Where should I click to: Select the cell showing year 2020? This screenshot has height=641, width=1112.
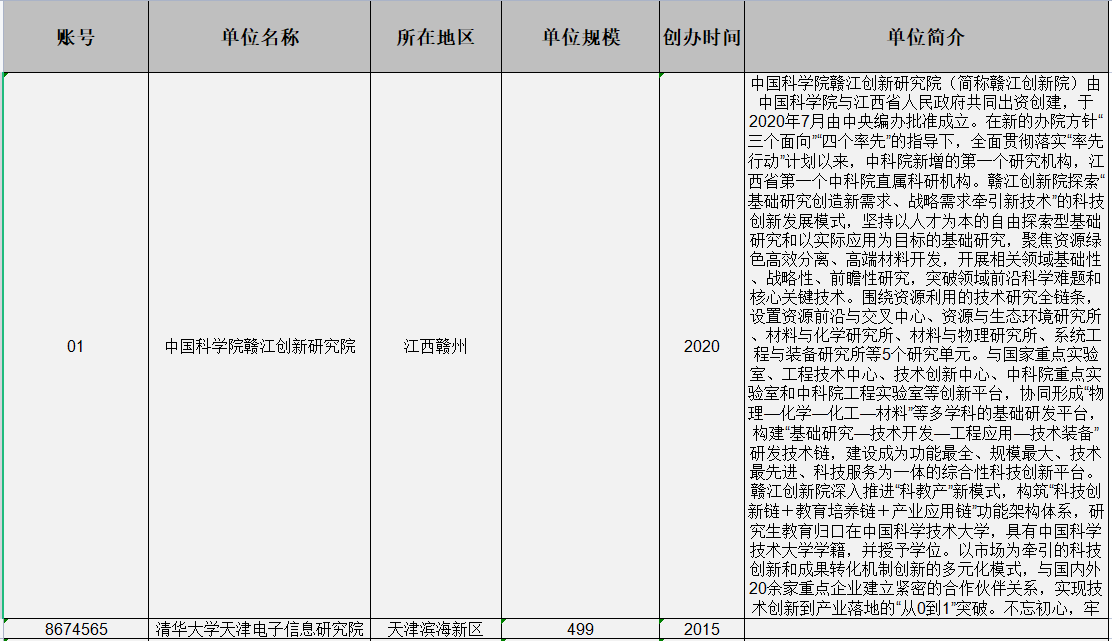702,347
